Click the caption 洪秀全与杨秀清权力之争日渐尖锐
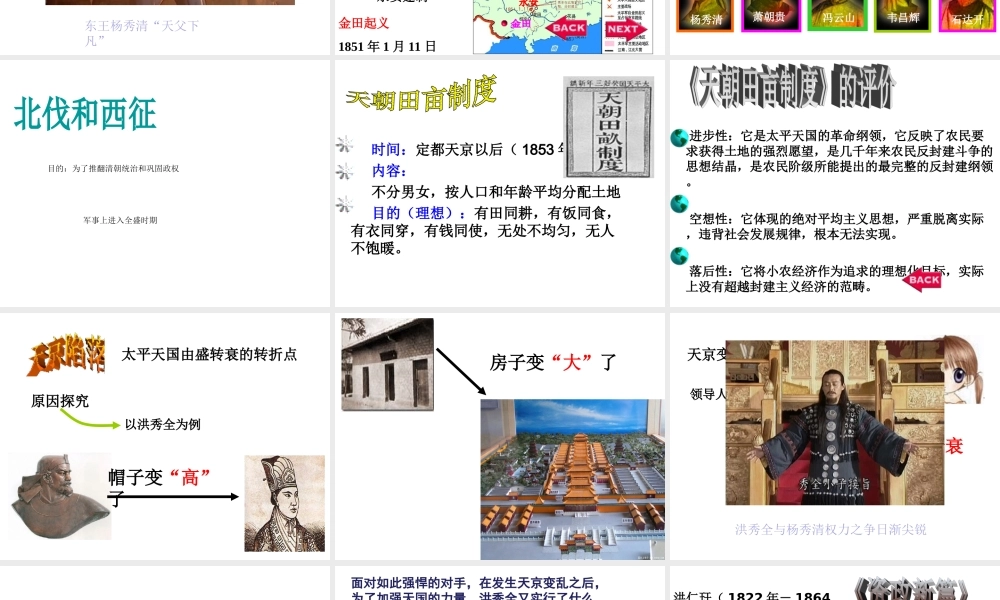The width and height of the screenshot is (1000, 600). click(830, 529)
